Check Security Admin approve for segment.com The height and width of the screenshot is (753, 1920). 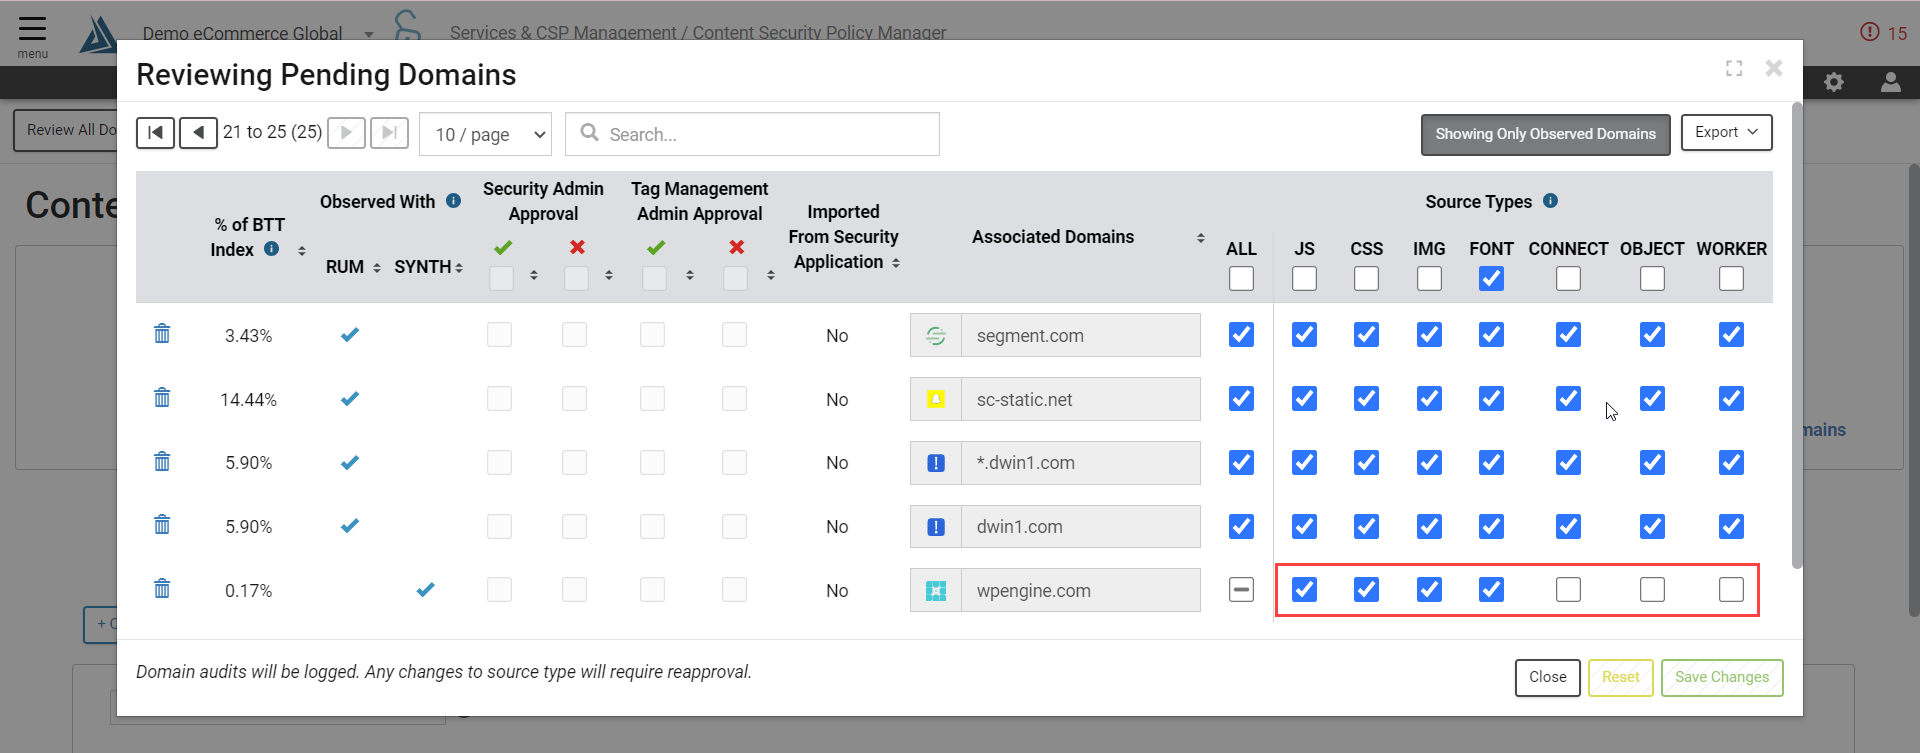click(x=499, y=334)
